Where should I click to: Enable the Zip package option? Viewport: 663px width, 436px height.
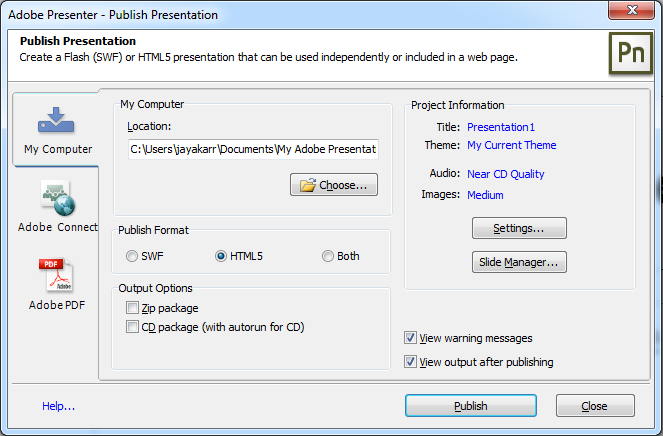pyautogui.click(x=133, y=308)
